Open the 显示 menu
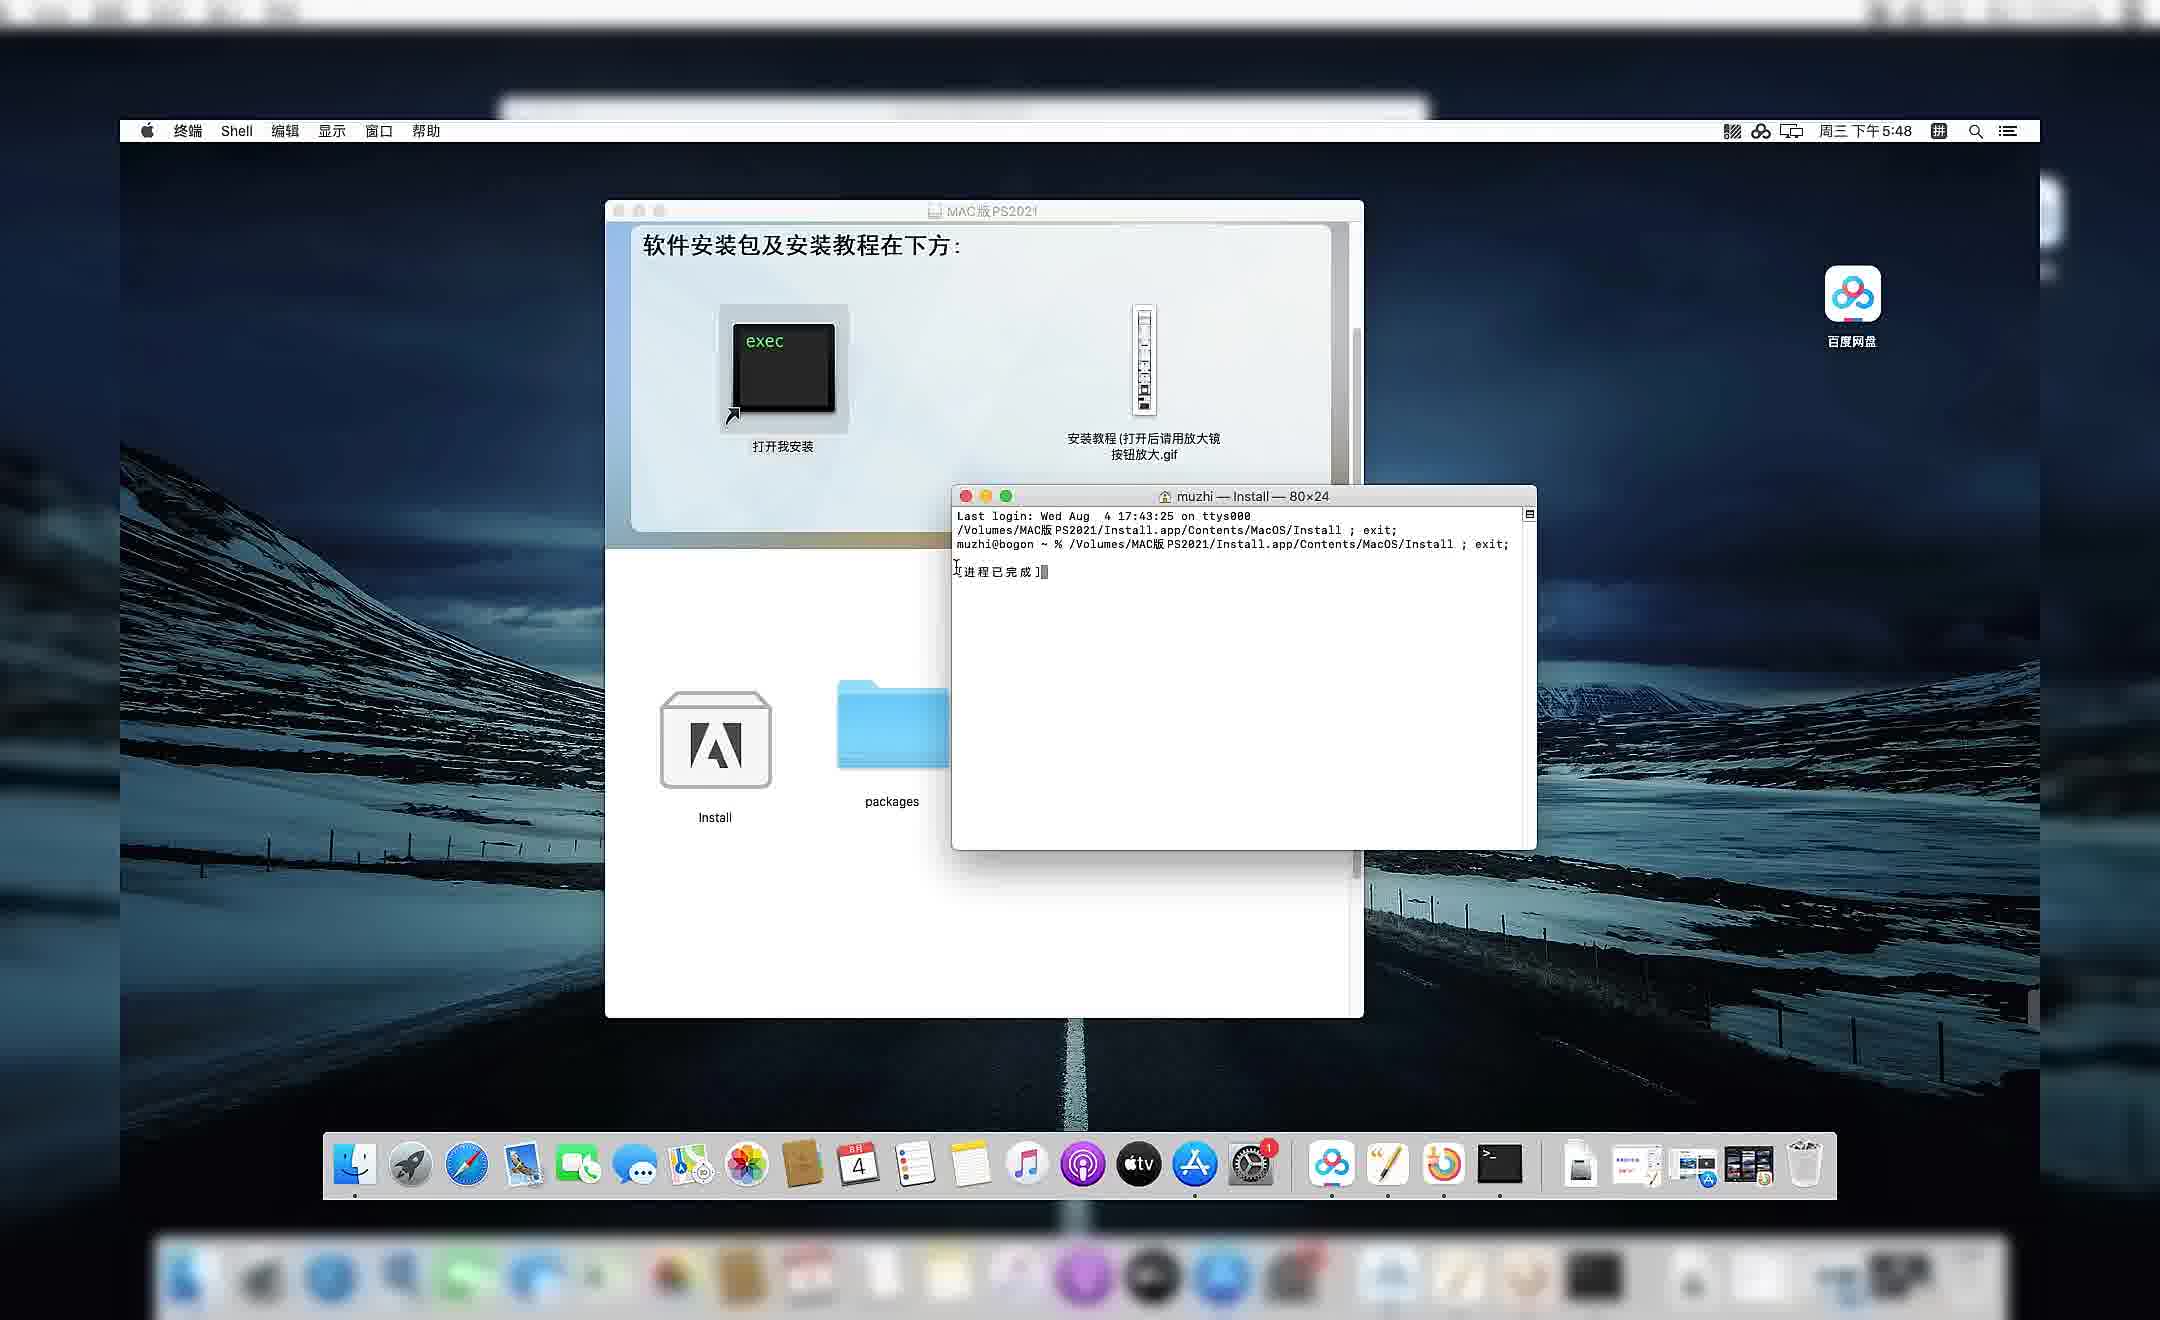Viewport: 2160px width, 1320px height. click(x=332, y=131)
